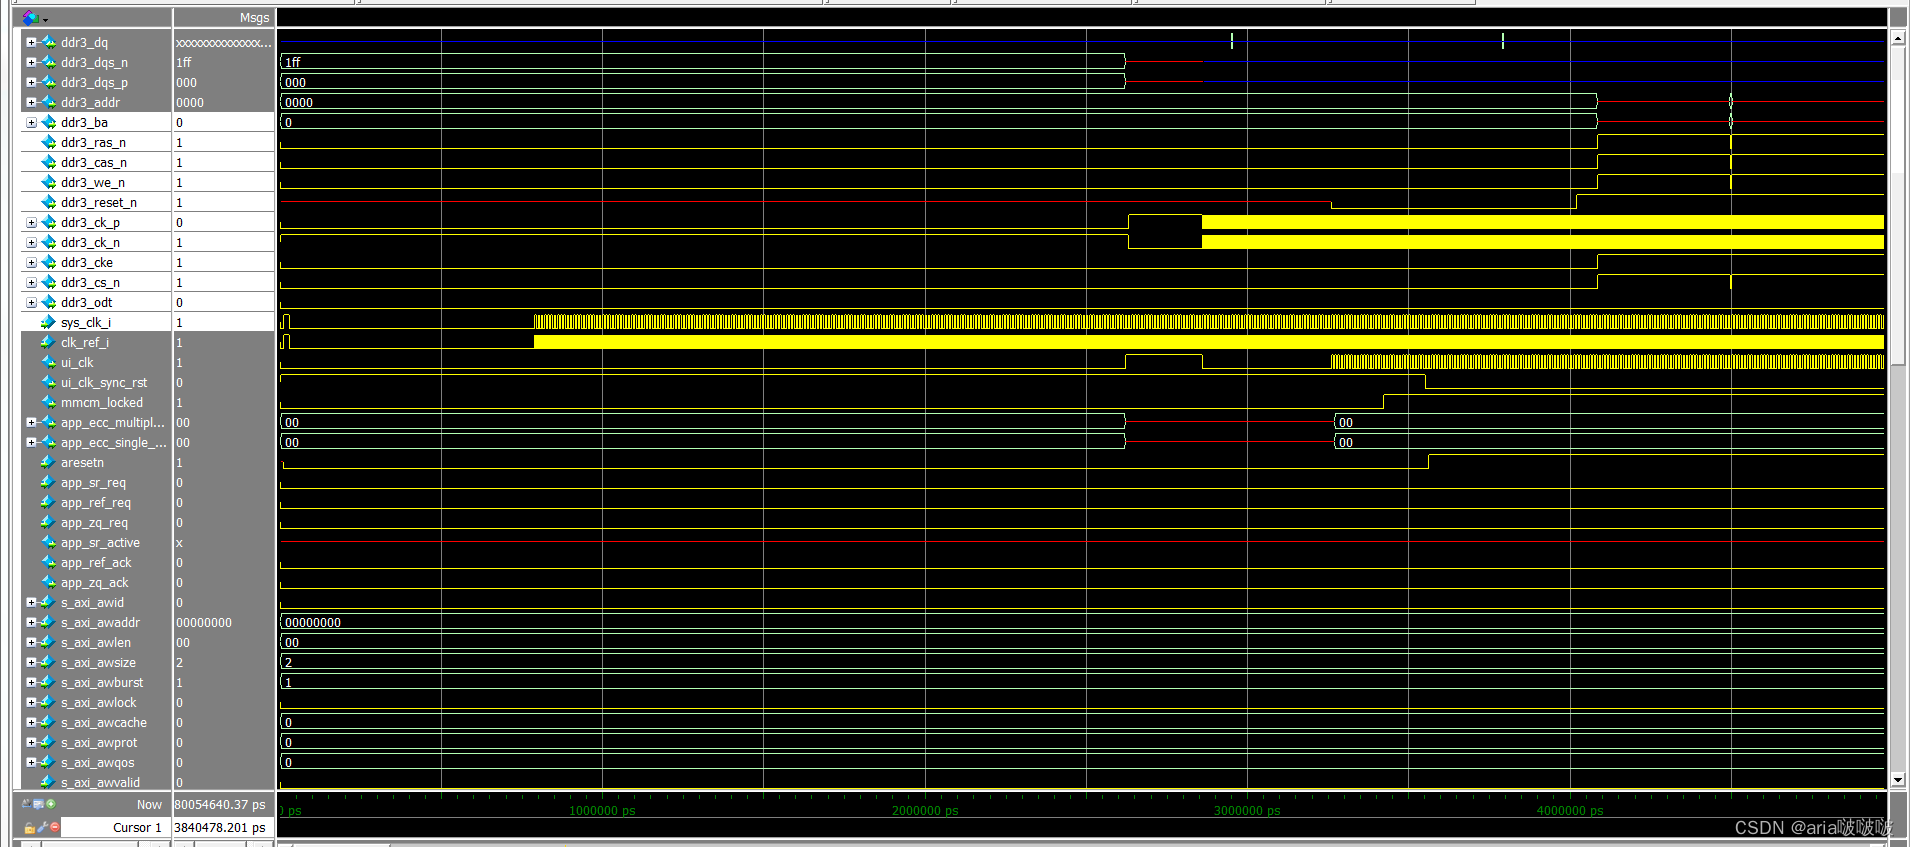Expand the ddr3_ck_p signal group
Image resolution: width=1910 pixels, height=847 pixels.
31,222
